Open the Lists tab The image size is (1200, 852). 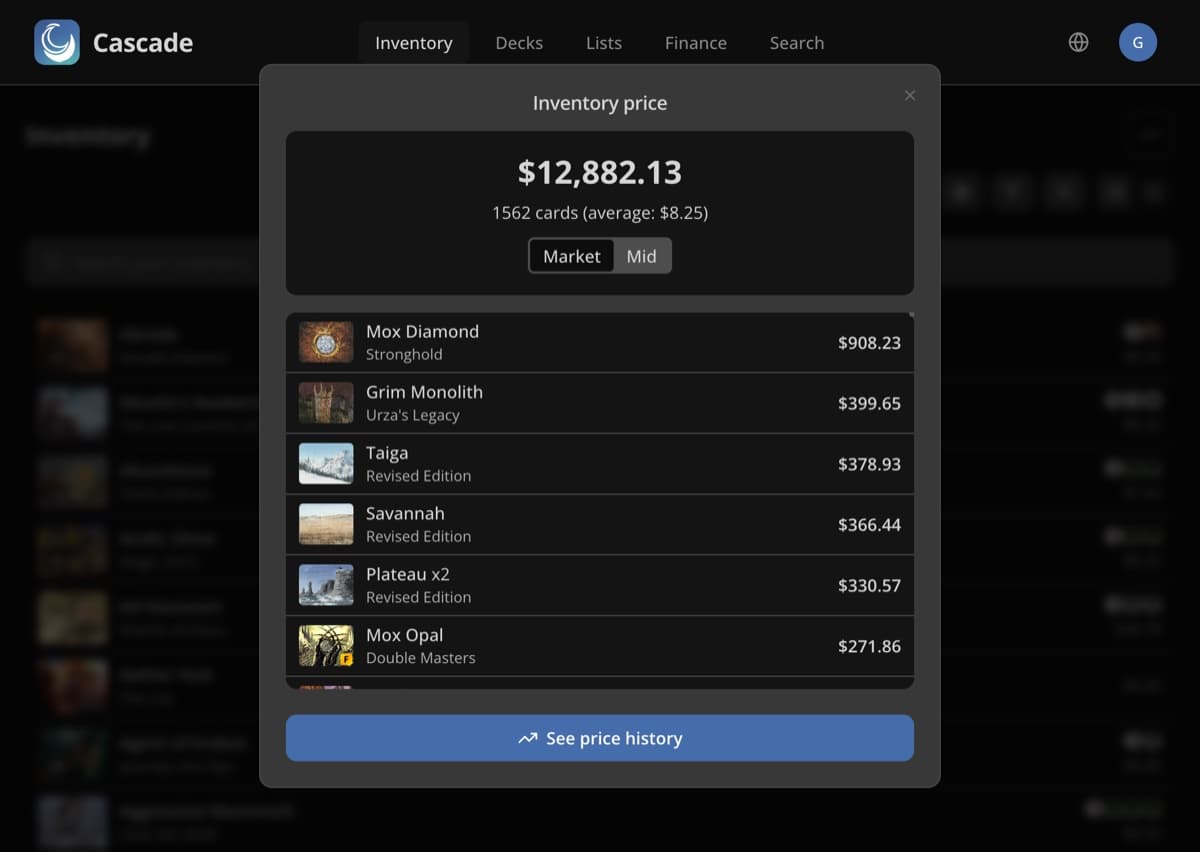pos(604,43)
